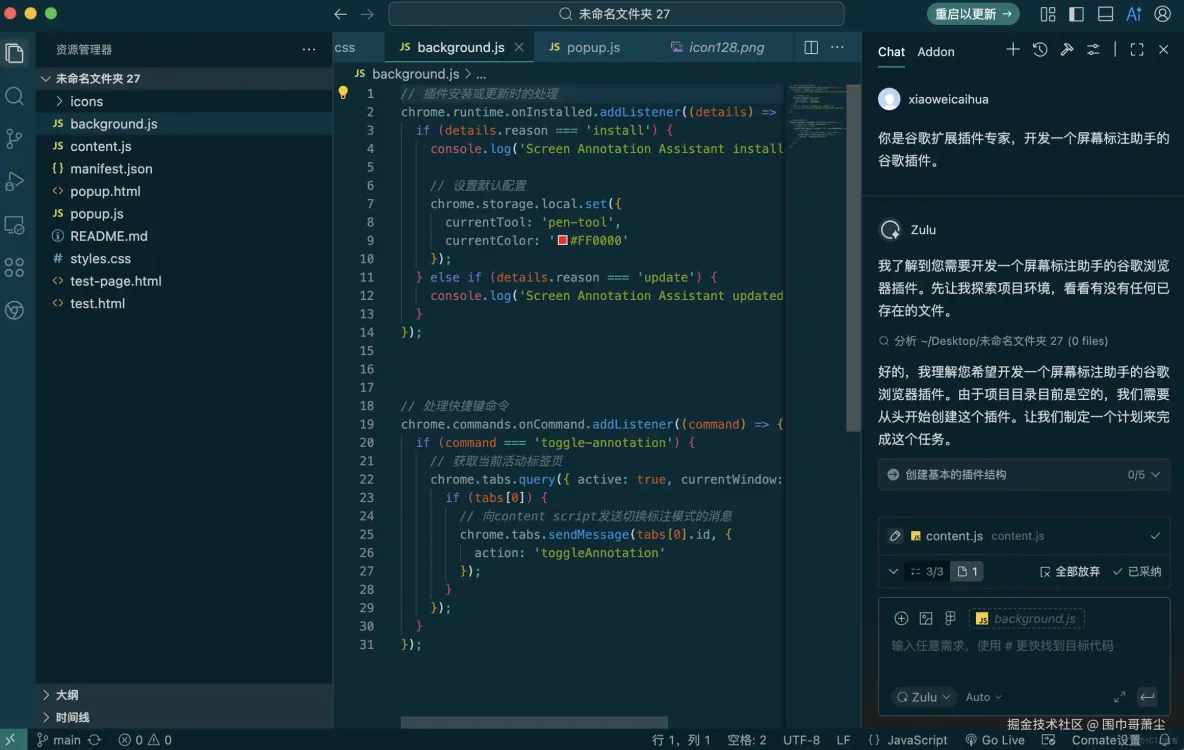
Task: Click the lightbulb code action on line 1
Action: (x=344, y=93)
